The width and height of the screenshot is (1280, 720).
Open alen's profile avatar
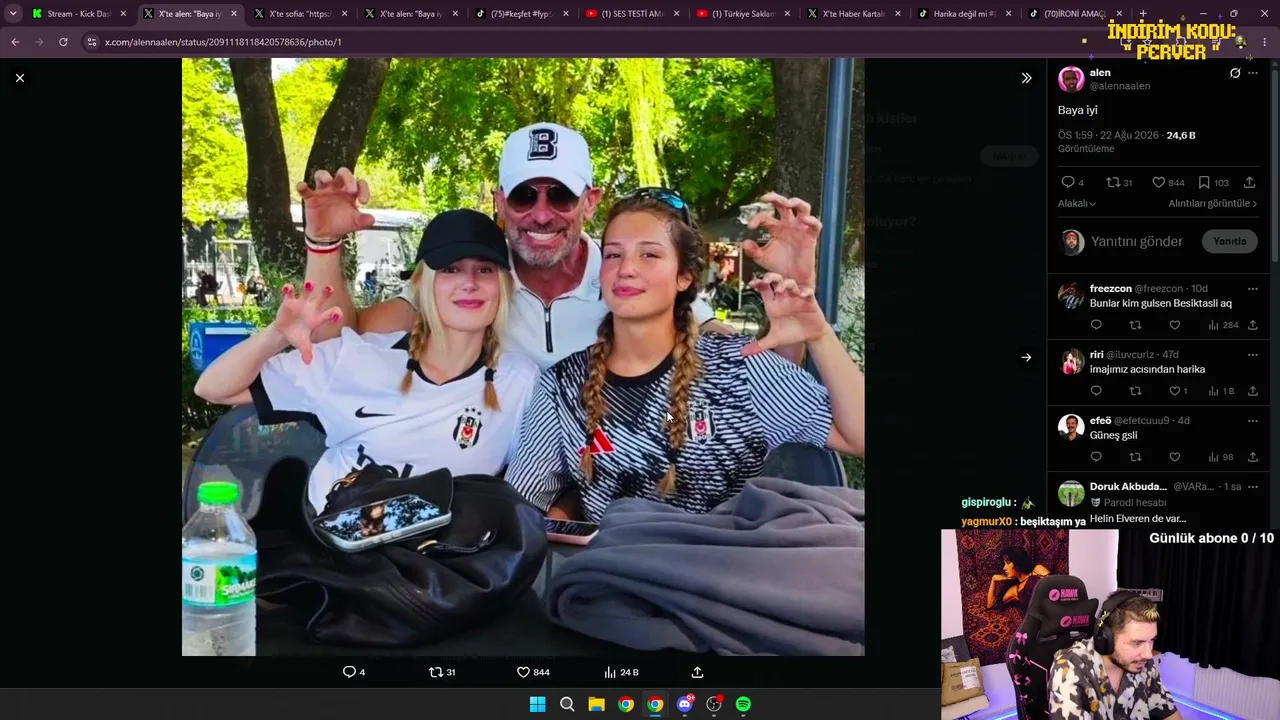click(1071, 79)
